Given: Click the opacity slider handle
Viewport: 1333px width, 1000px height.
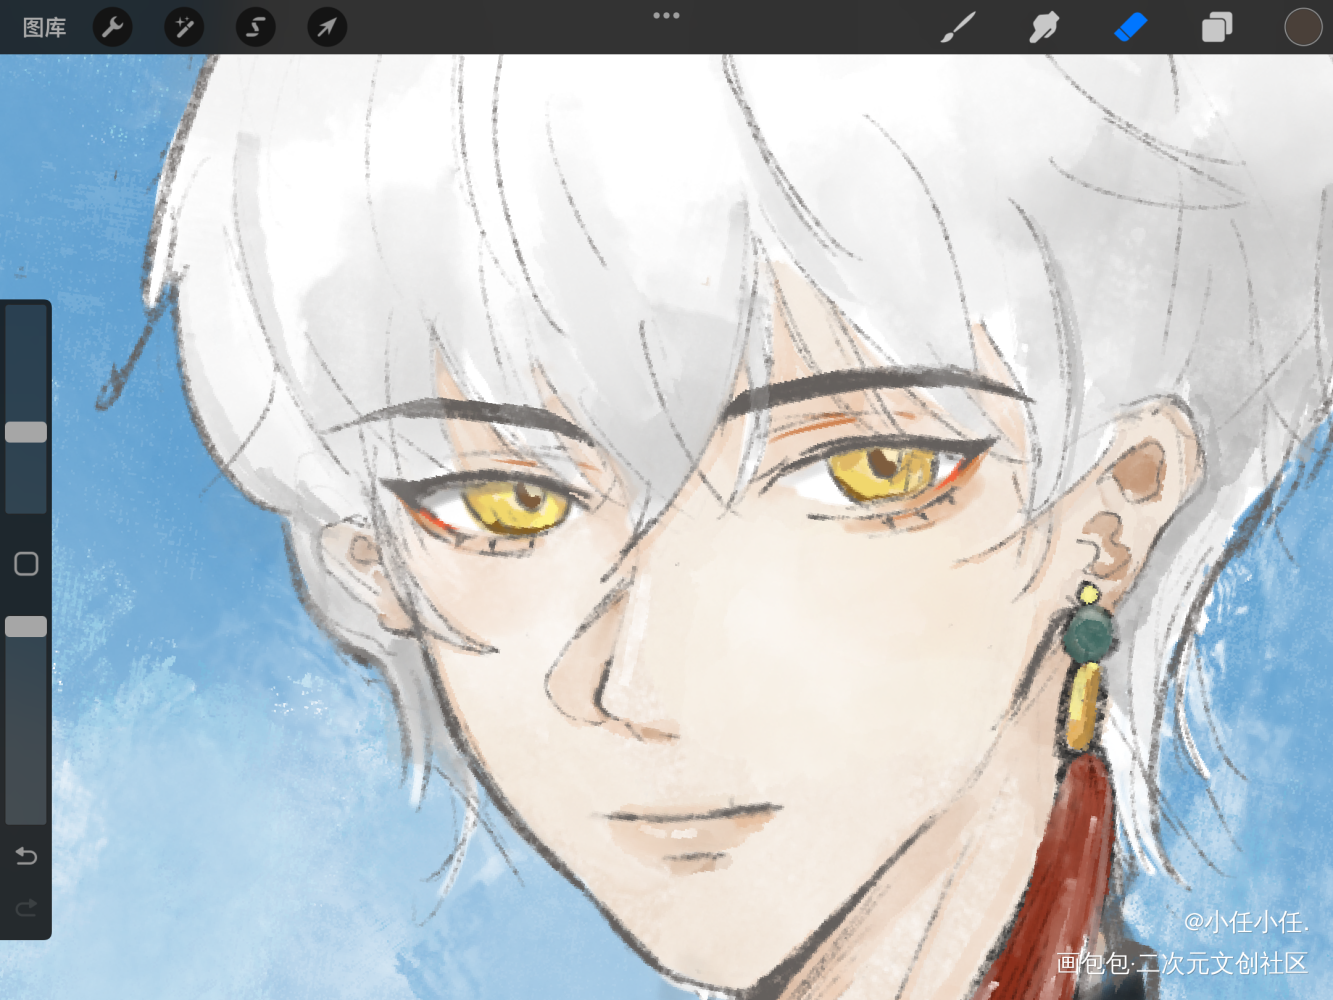Looking at the screenshot, I should coord(26,627).
